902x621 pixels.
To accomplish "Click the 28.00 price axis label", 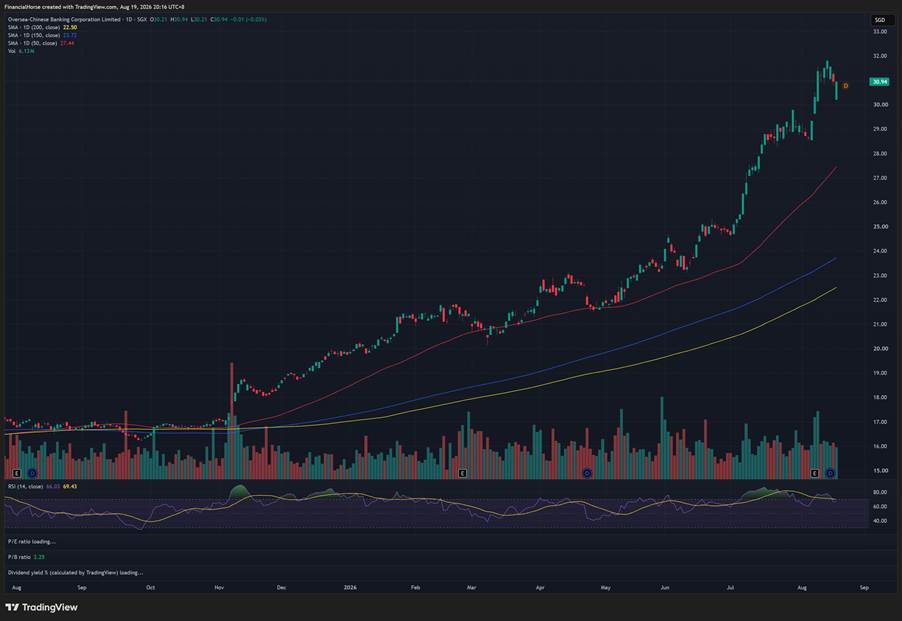I will coord(880,154).
